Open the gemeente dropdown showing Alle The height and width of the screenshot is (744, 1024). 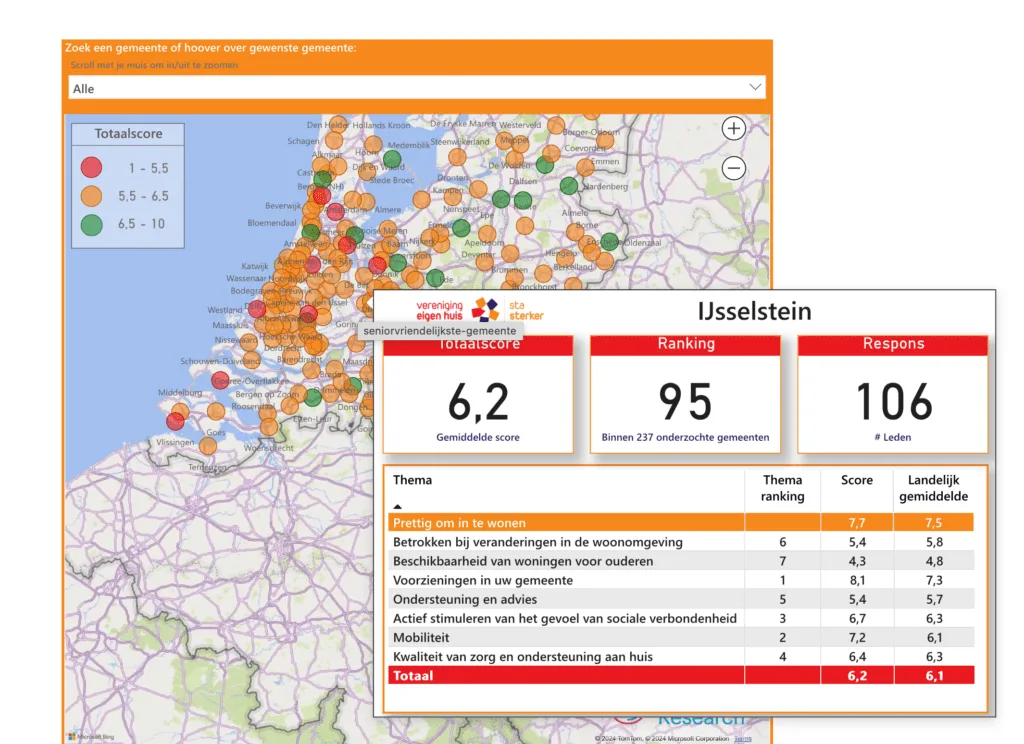tap(417, 88)
